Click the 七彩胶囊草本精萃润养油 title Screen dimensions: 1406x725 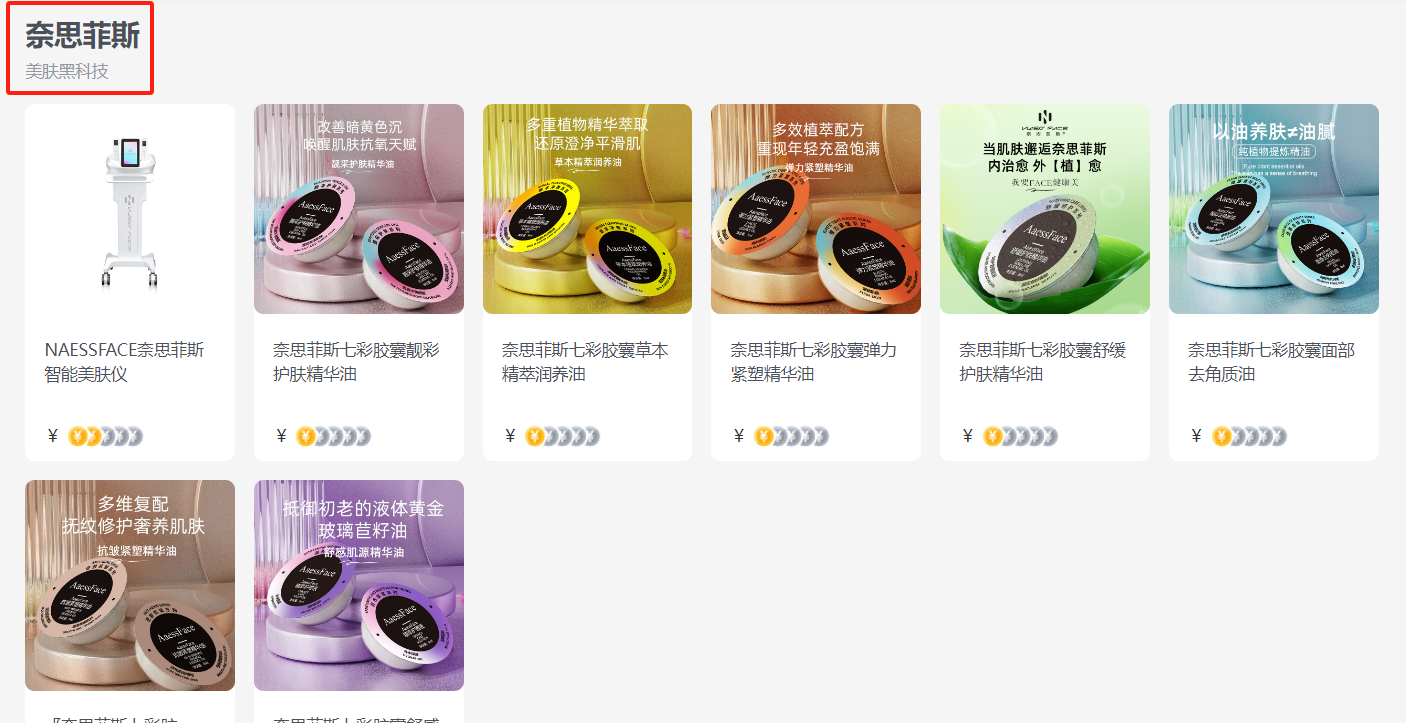tap(585, 362)
